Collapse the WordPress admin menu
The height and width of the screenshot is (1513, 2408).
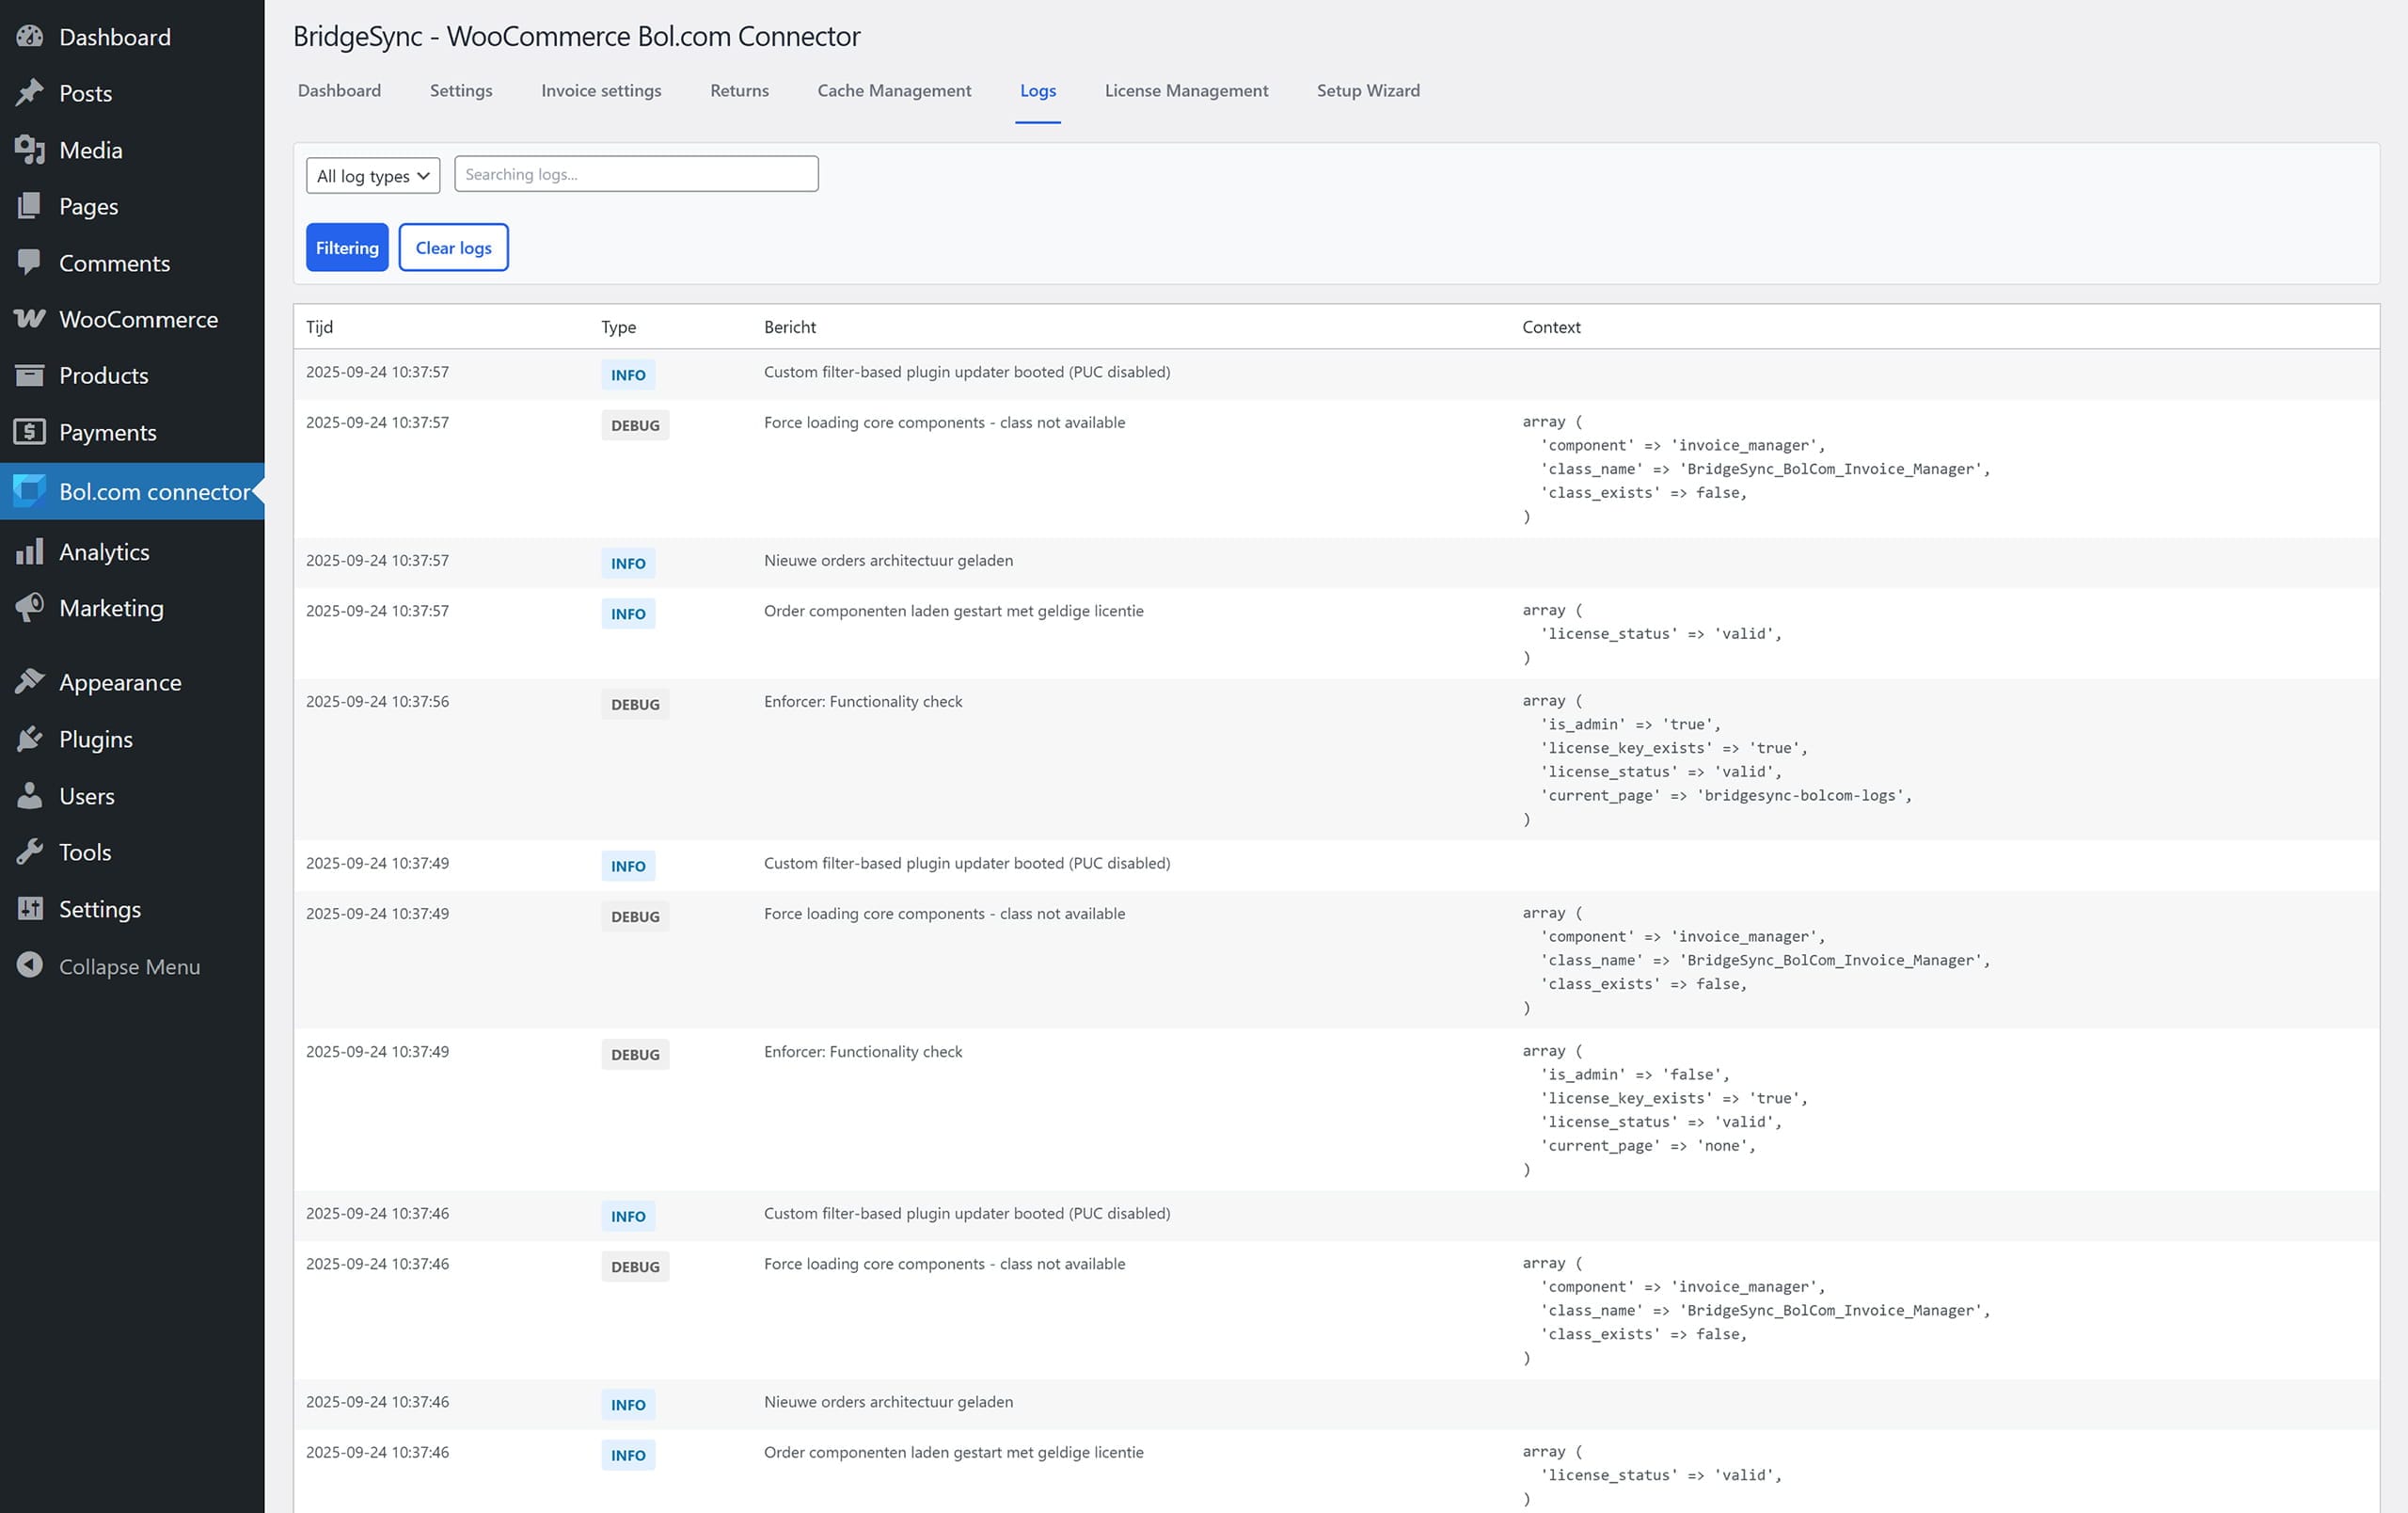pos(29,966)
